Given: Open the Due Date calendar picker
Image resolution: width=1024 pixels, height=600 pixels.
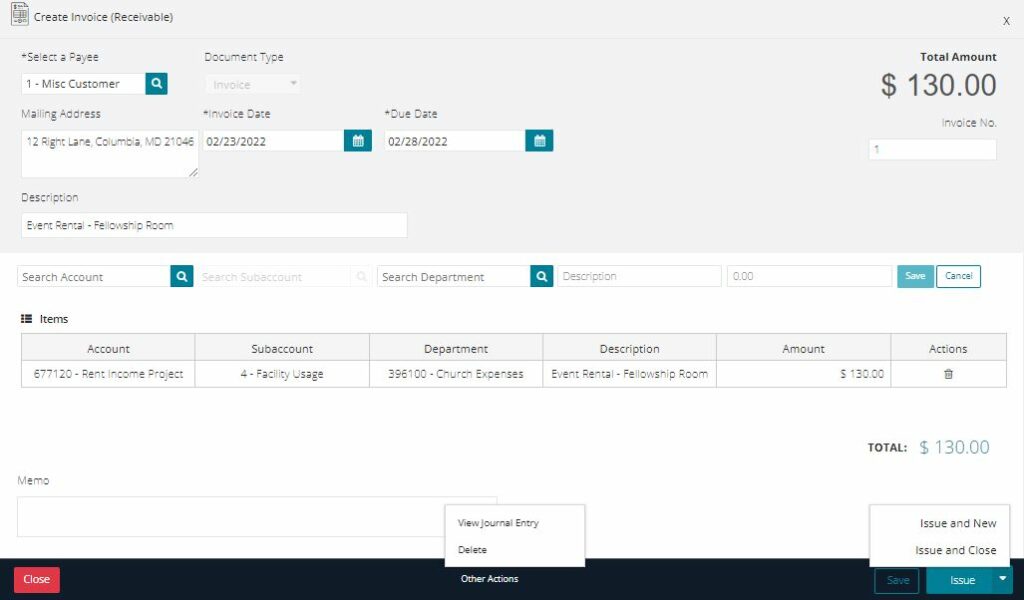Looking at the screenshot, I should (539, 140).
